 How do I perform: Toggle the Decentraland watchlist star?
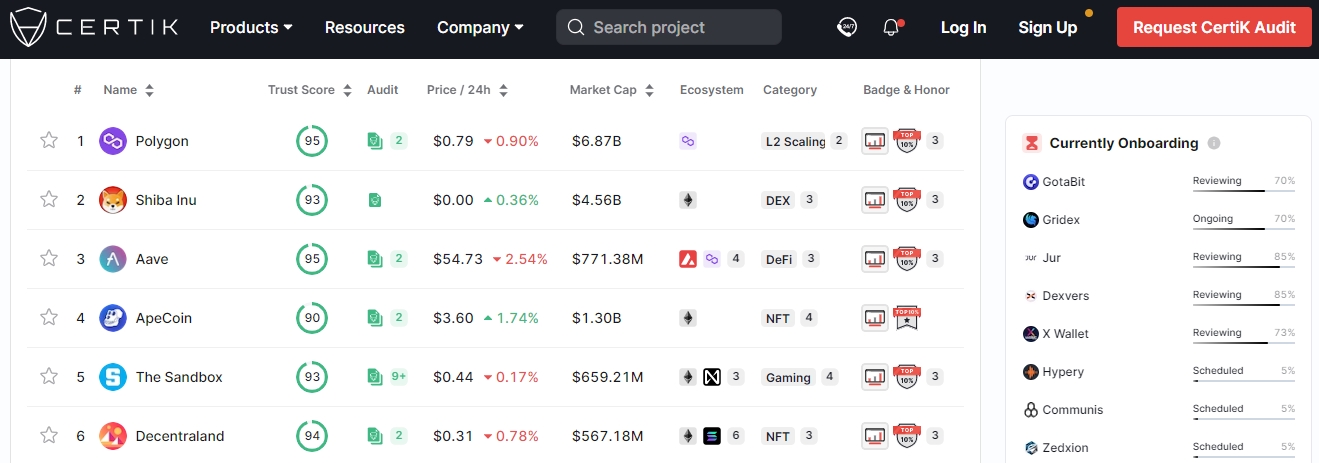[49, 436]
